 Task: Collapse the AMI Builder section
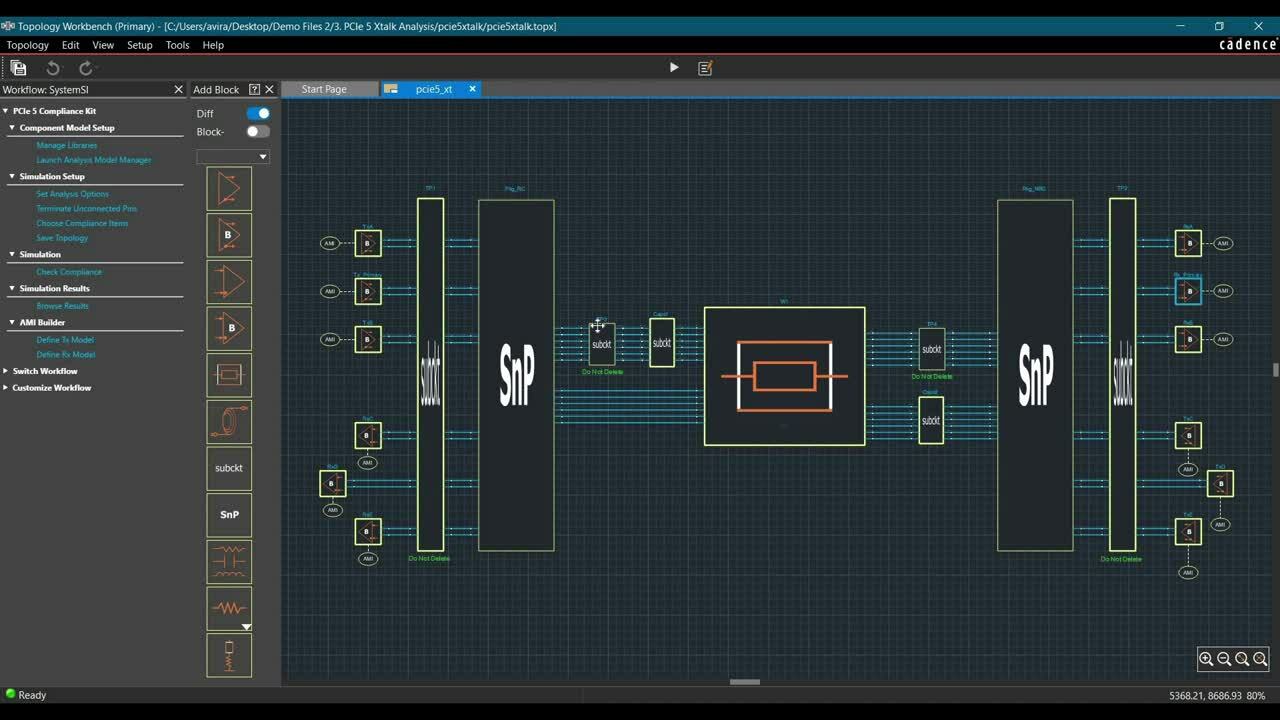pyautogui.click(x=12, y=322)
